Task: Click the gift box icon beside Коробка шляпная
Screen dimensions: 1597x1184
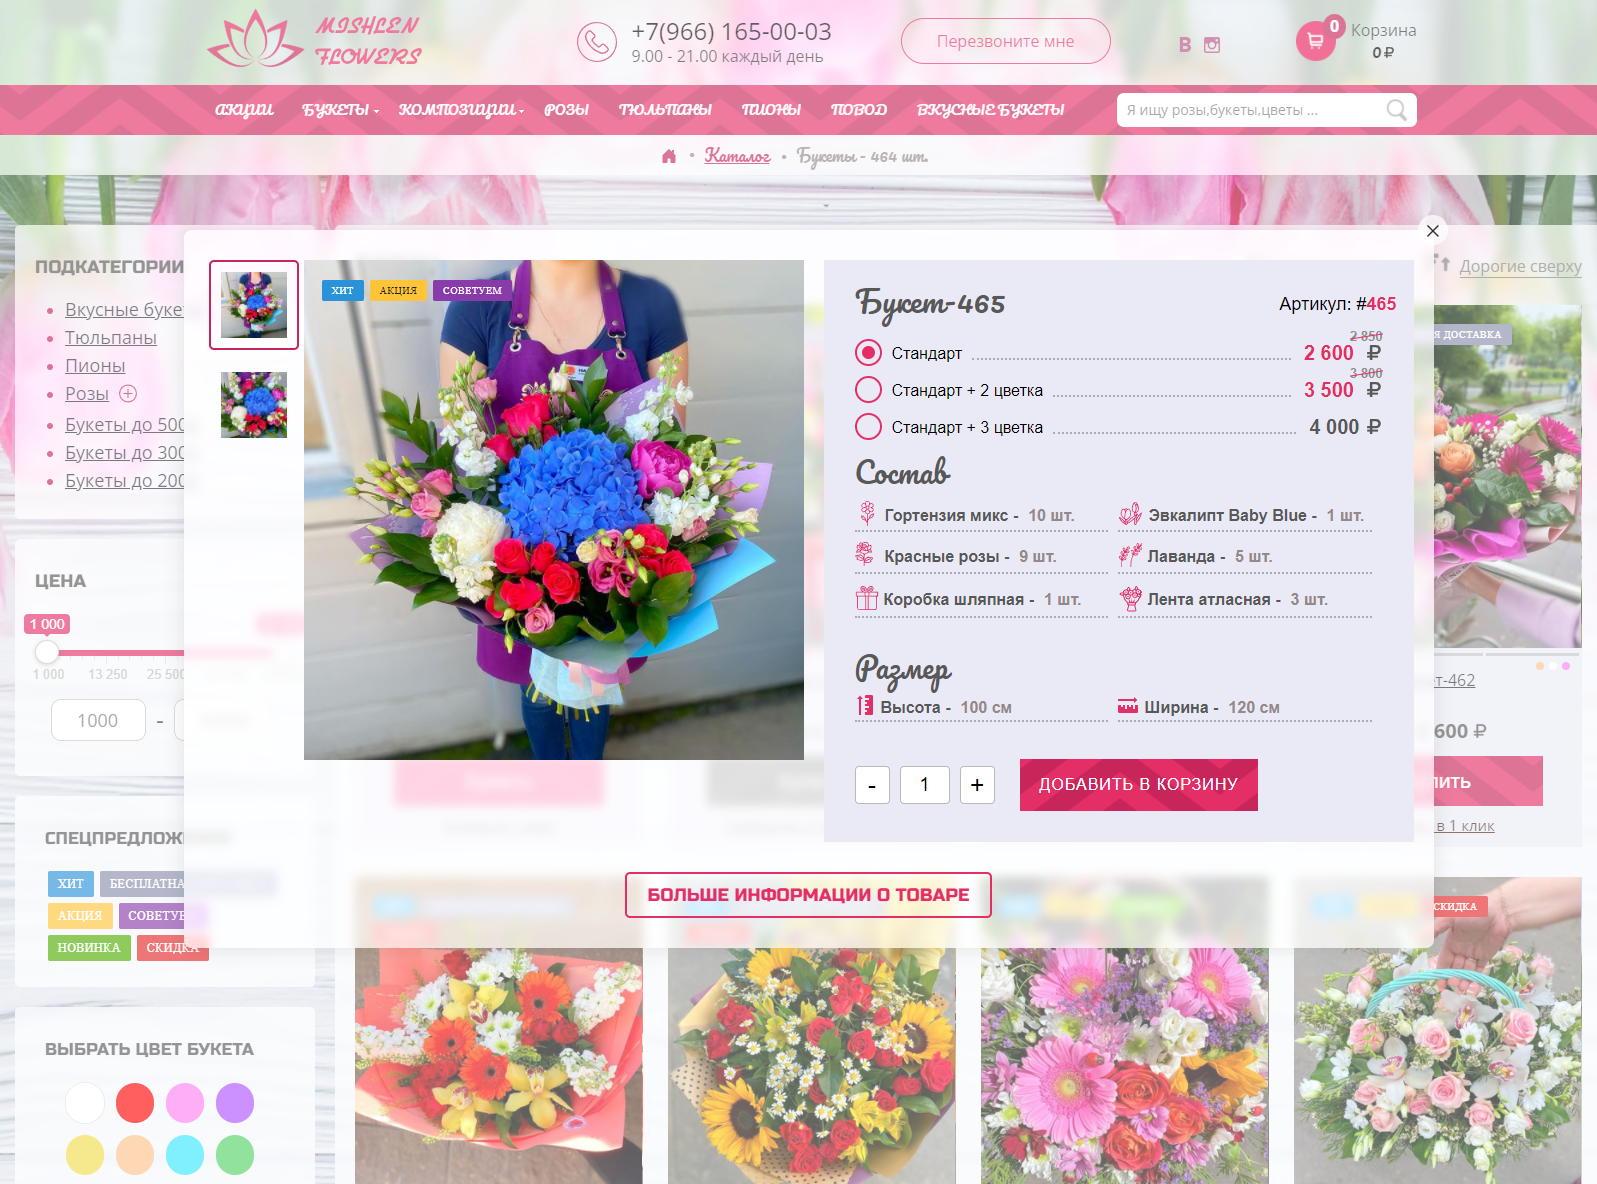Action: pos(866,598)
